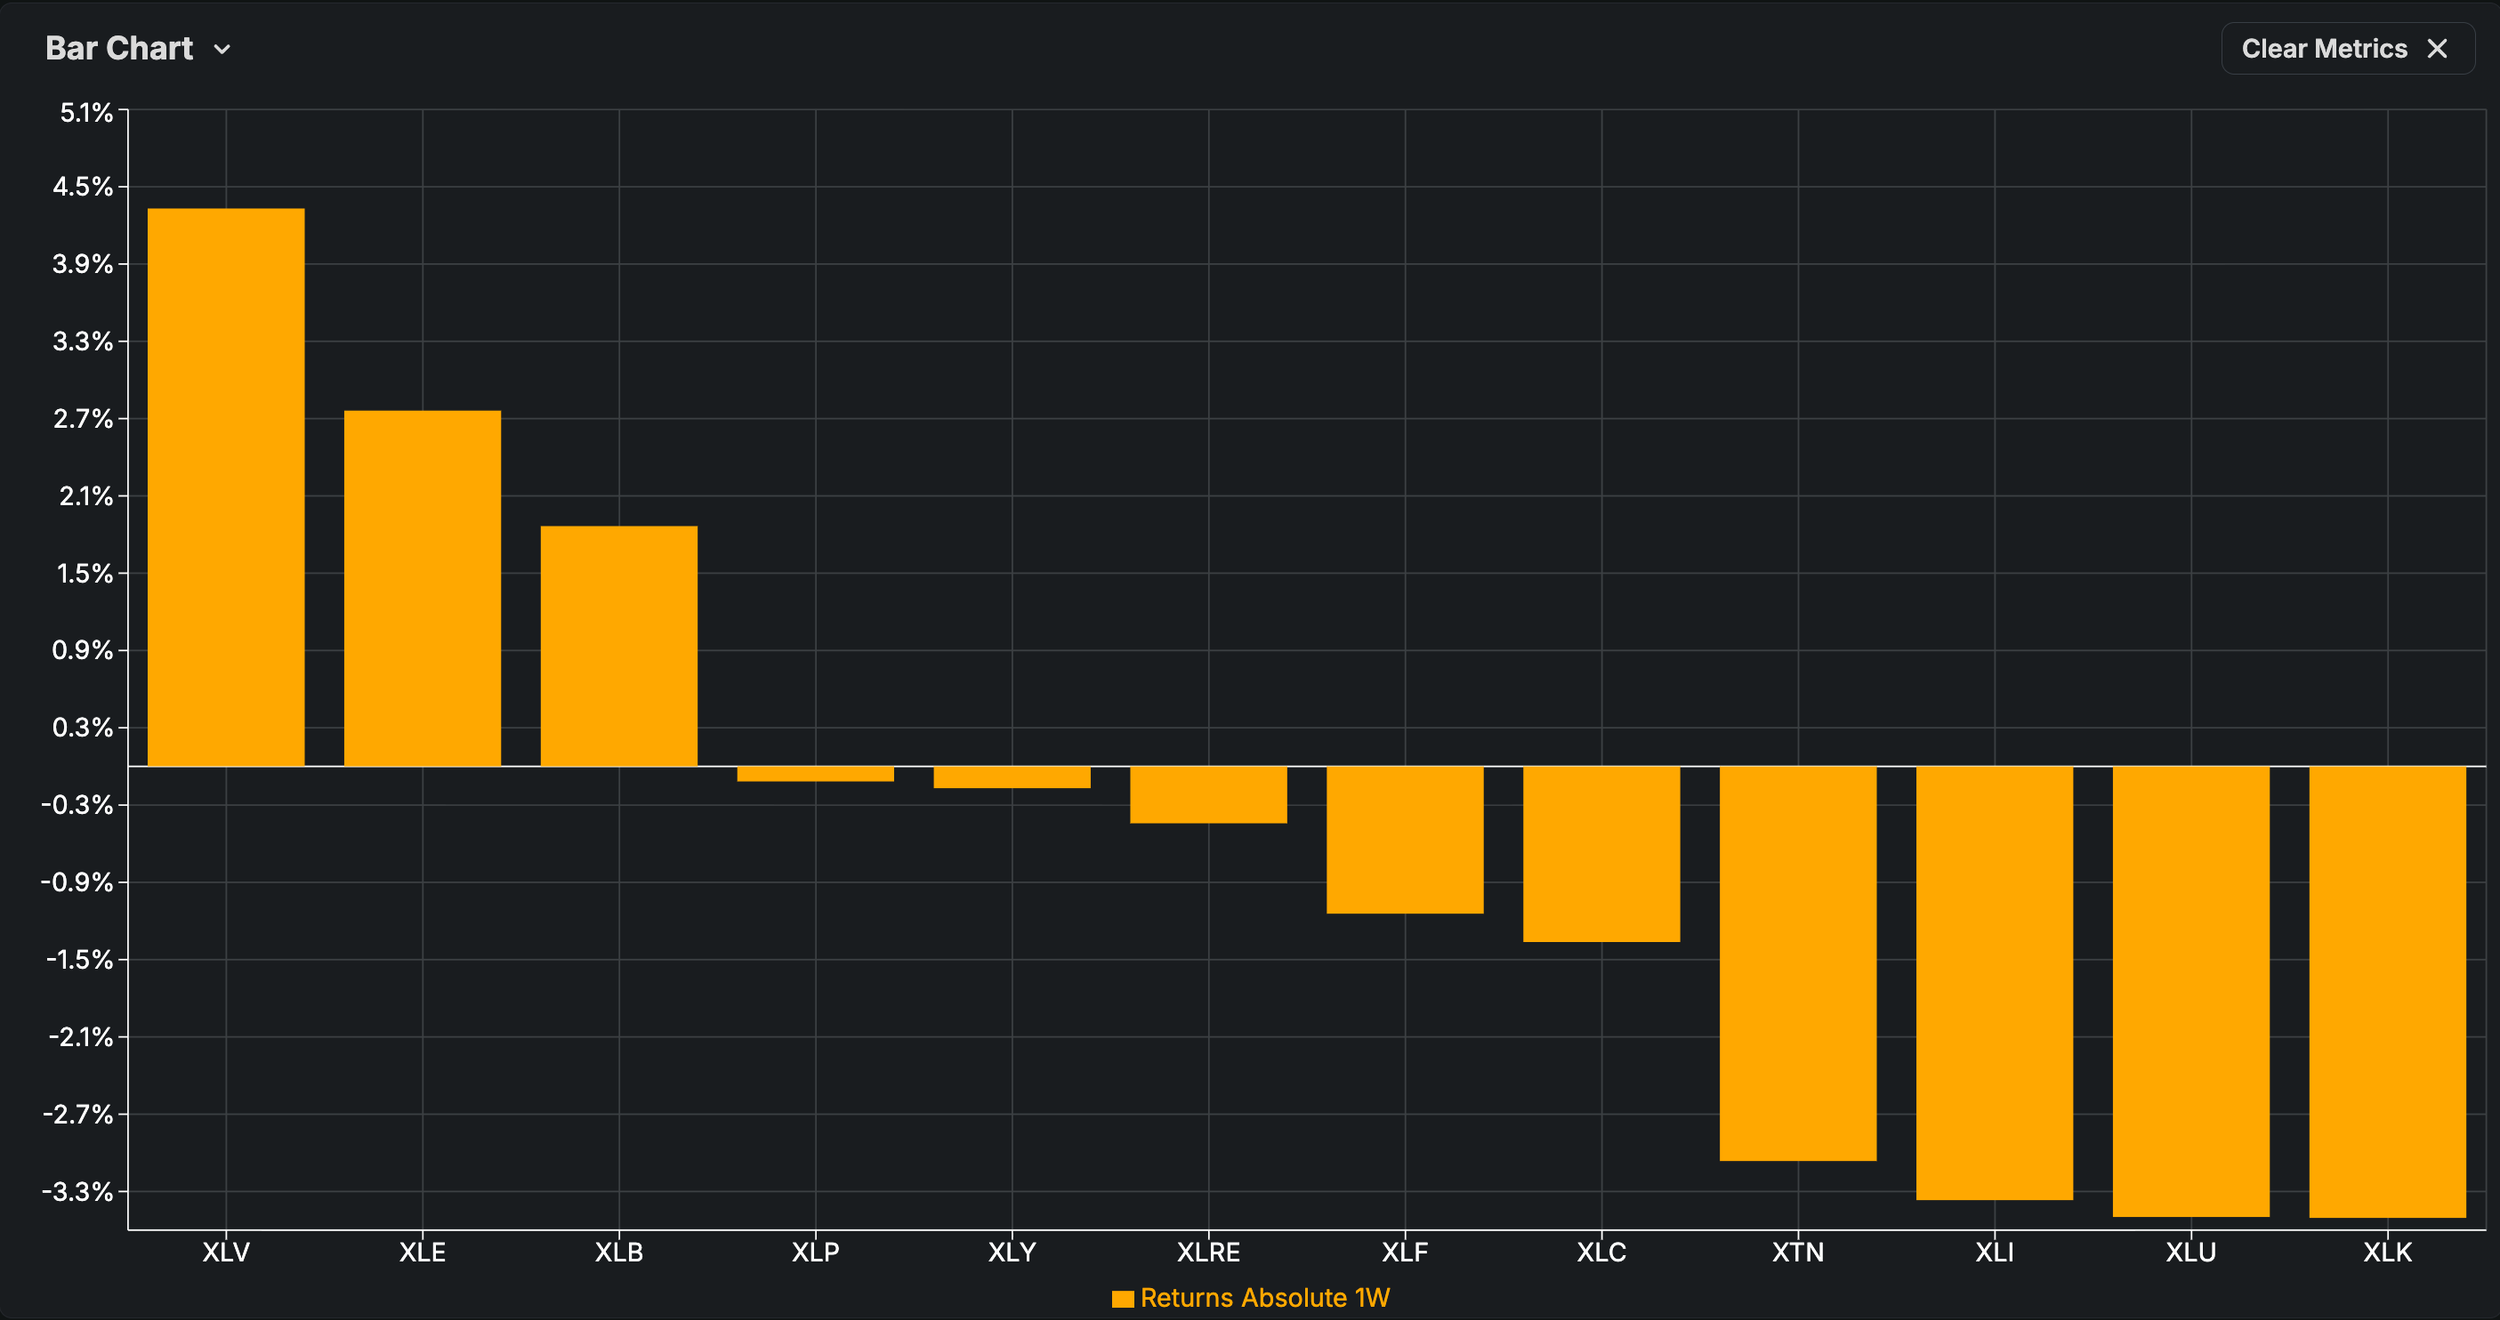The width and height of the screenshot is (2500, 1320).
Task: Select the XLE bar
Action: (422, 588)
